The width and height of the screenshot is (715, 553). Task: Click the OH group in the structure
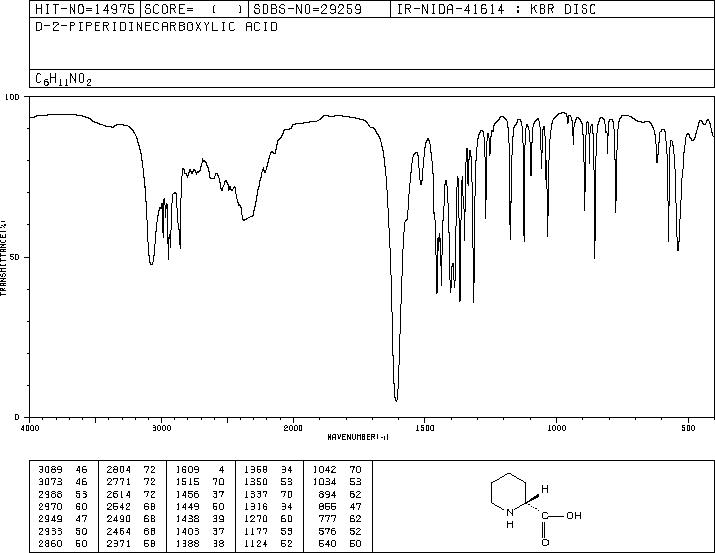point(574,516)
